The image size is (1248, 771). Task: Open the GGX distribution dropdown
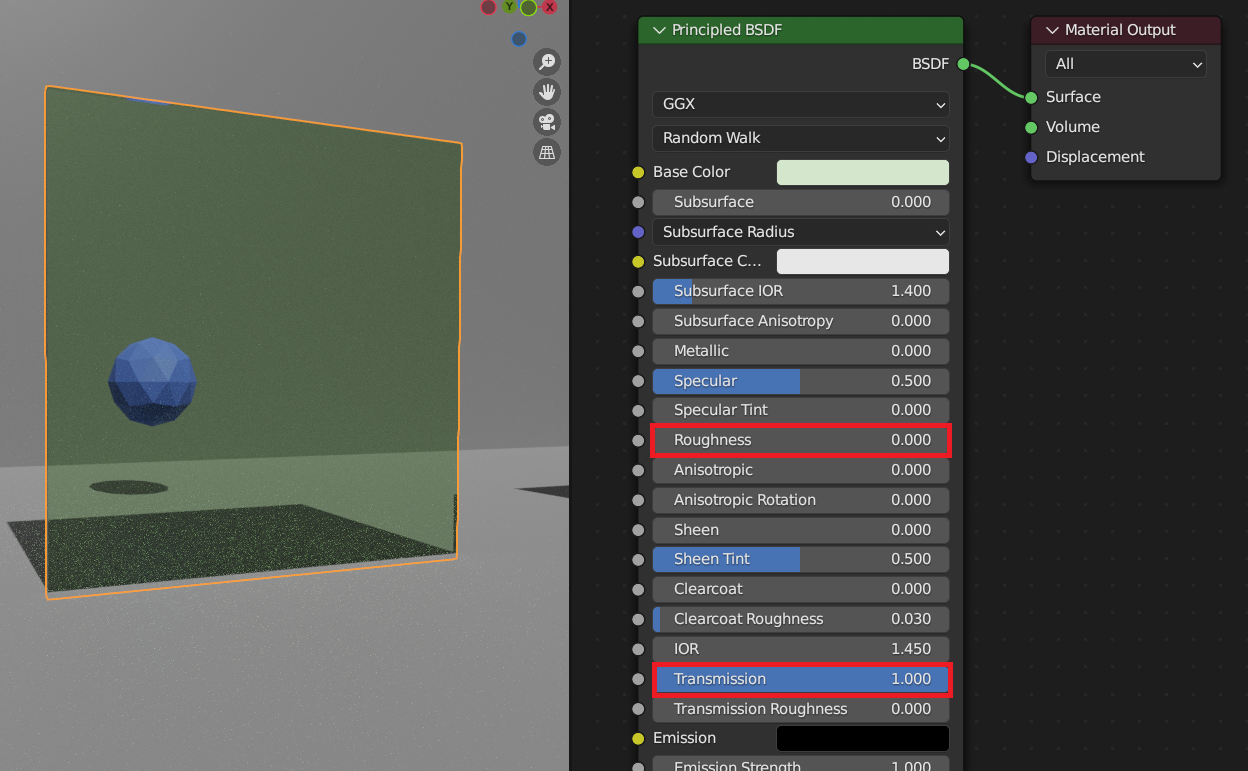coord(800,104)
